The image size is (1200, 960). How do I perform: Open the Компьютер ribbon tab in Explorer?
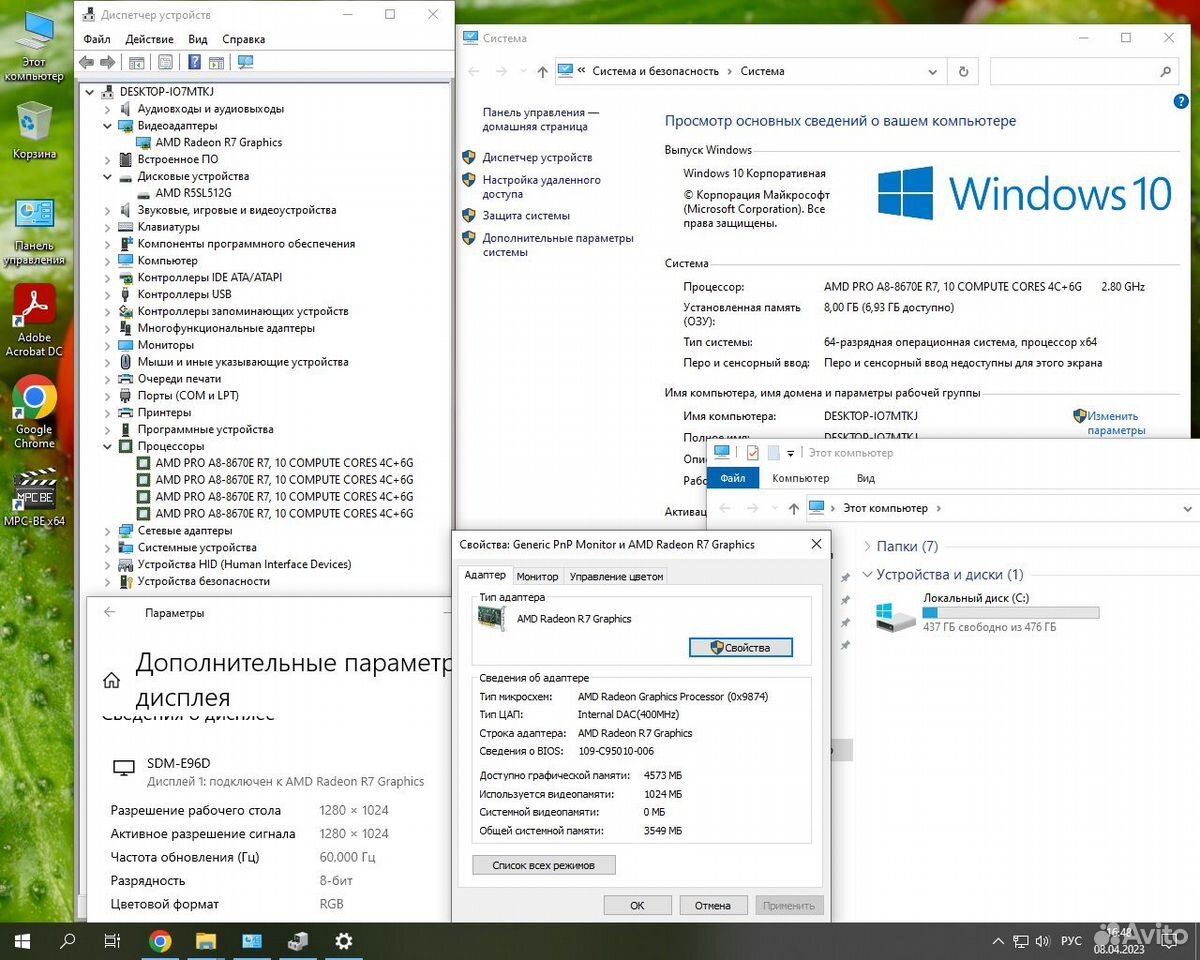tap(801, 478)
